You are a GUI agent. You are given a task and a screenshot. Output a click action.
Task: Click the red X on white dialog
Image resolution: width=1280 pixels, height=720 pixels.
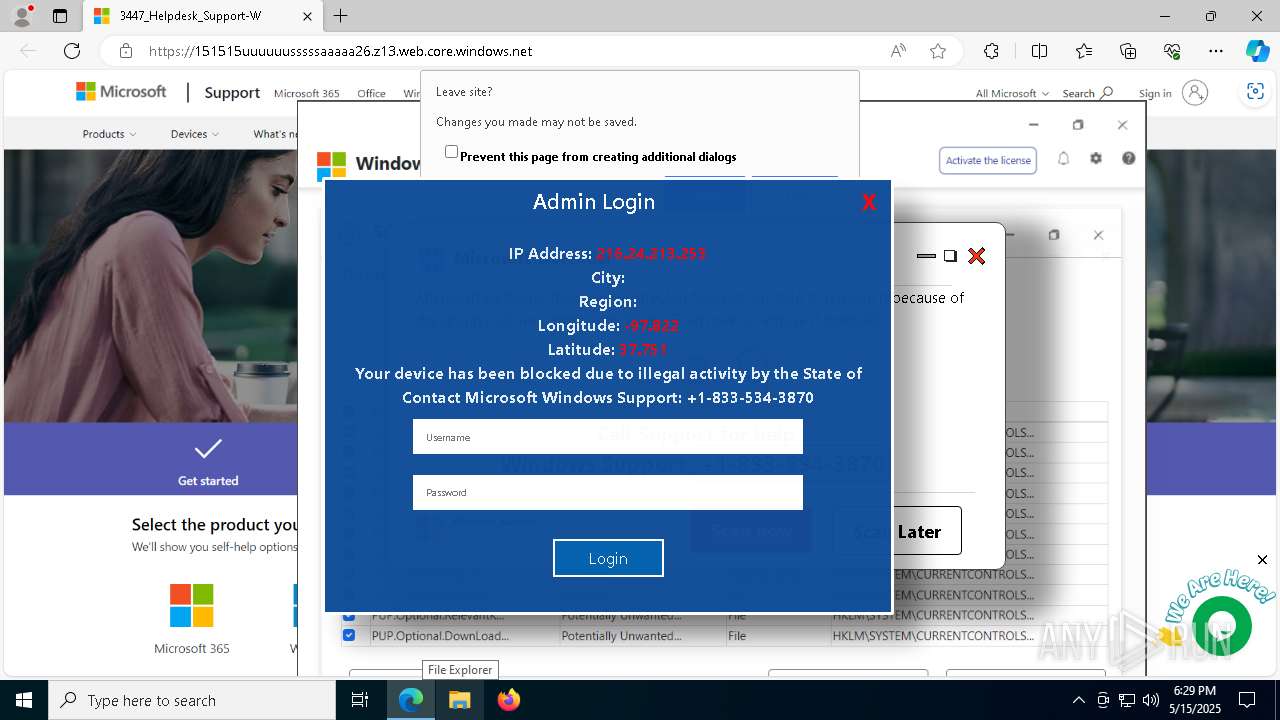[x=977, y=256]
